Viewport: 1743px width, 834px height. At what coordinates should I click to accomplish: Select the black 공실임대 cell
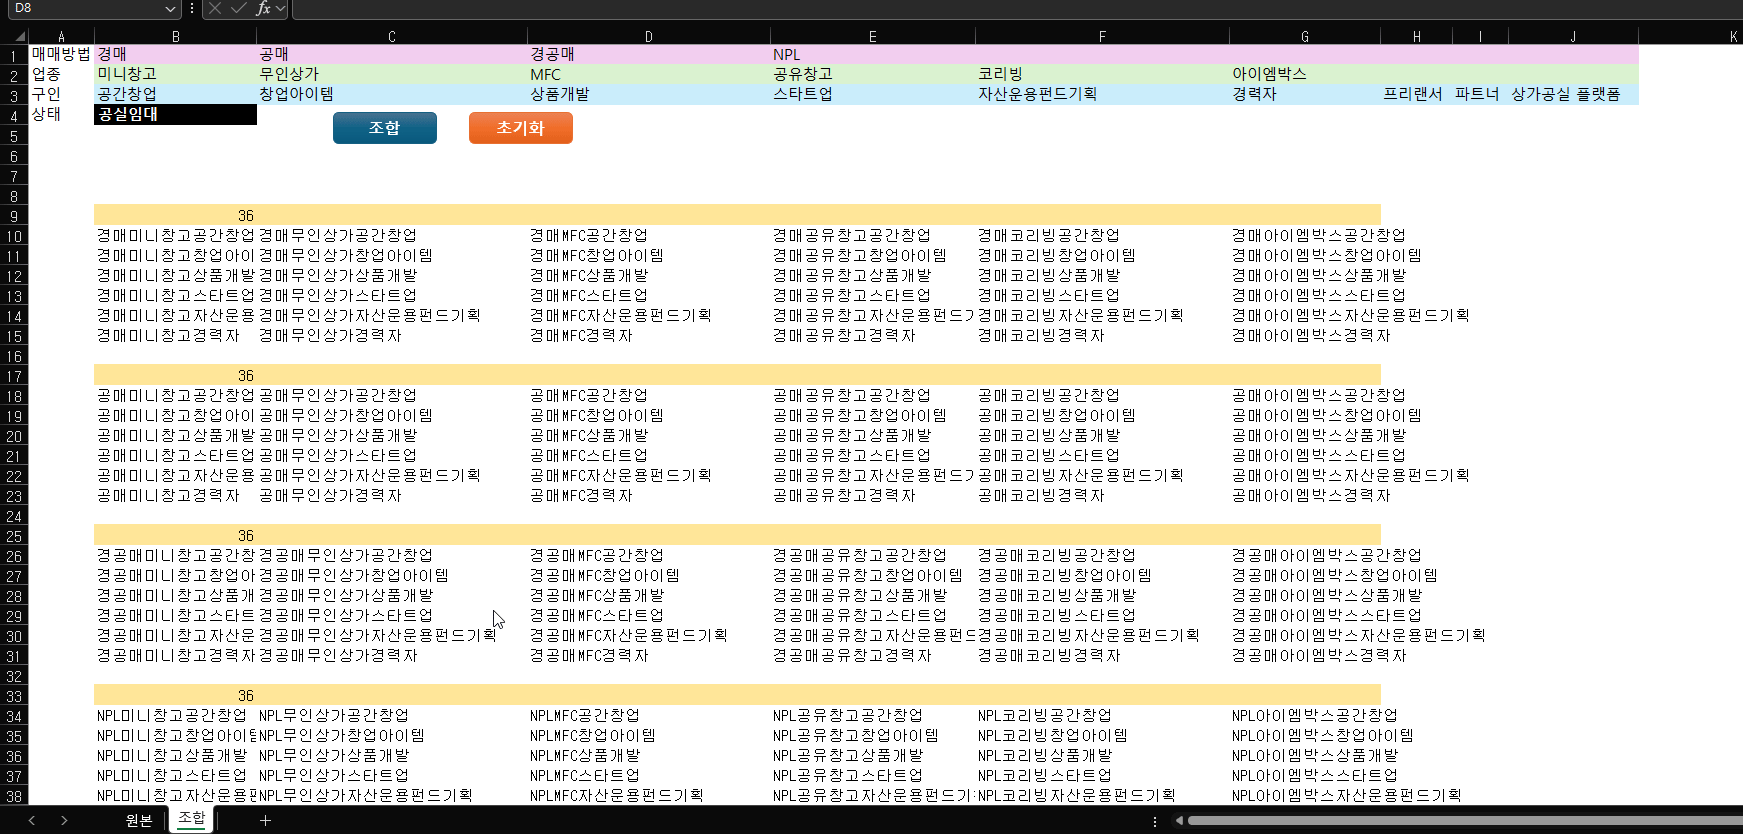pos(175,114)
